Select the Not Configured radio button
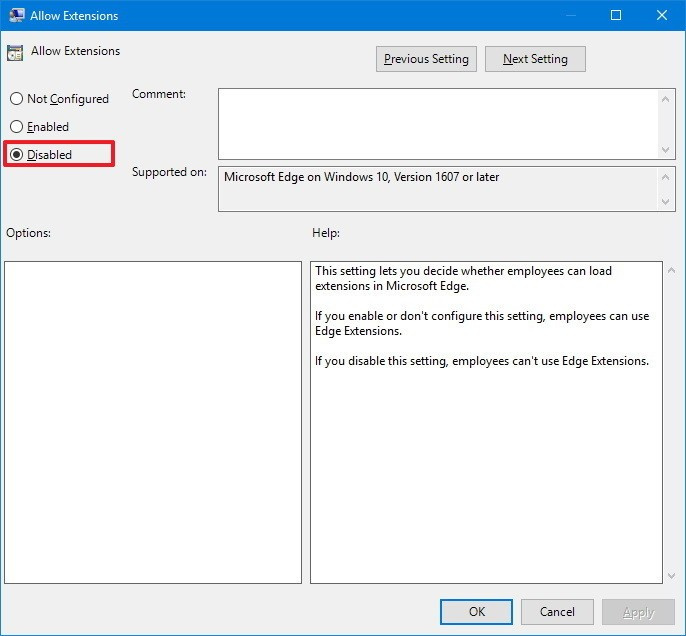 pyautogui.click(x=16, y=99)
